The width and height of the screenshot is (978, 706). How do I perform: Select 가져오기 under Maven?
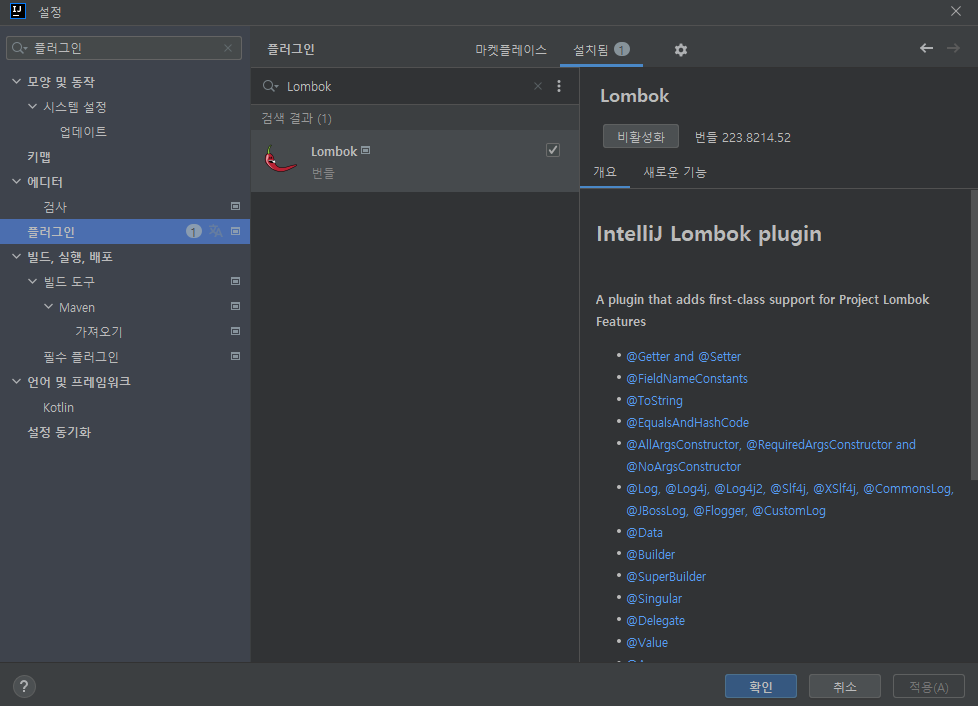pyautogui.click(x=99, y=332)
